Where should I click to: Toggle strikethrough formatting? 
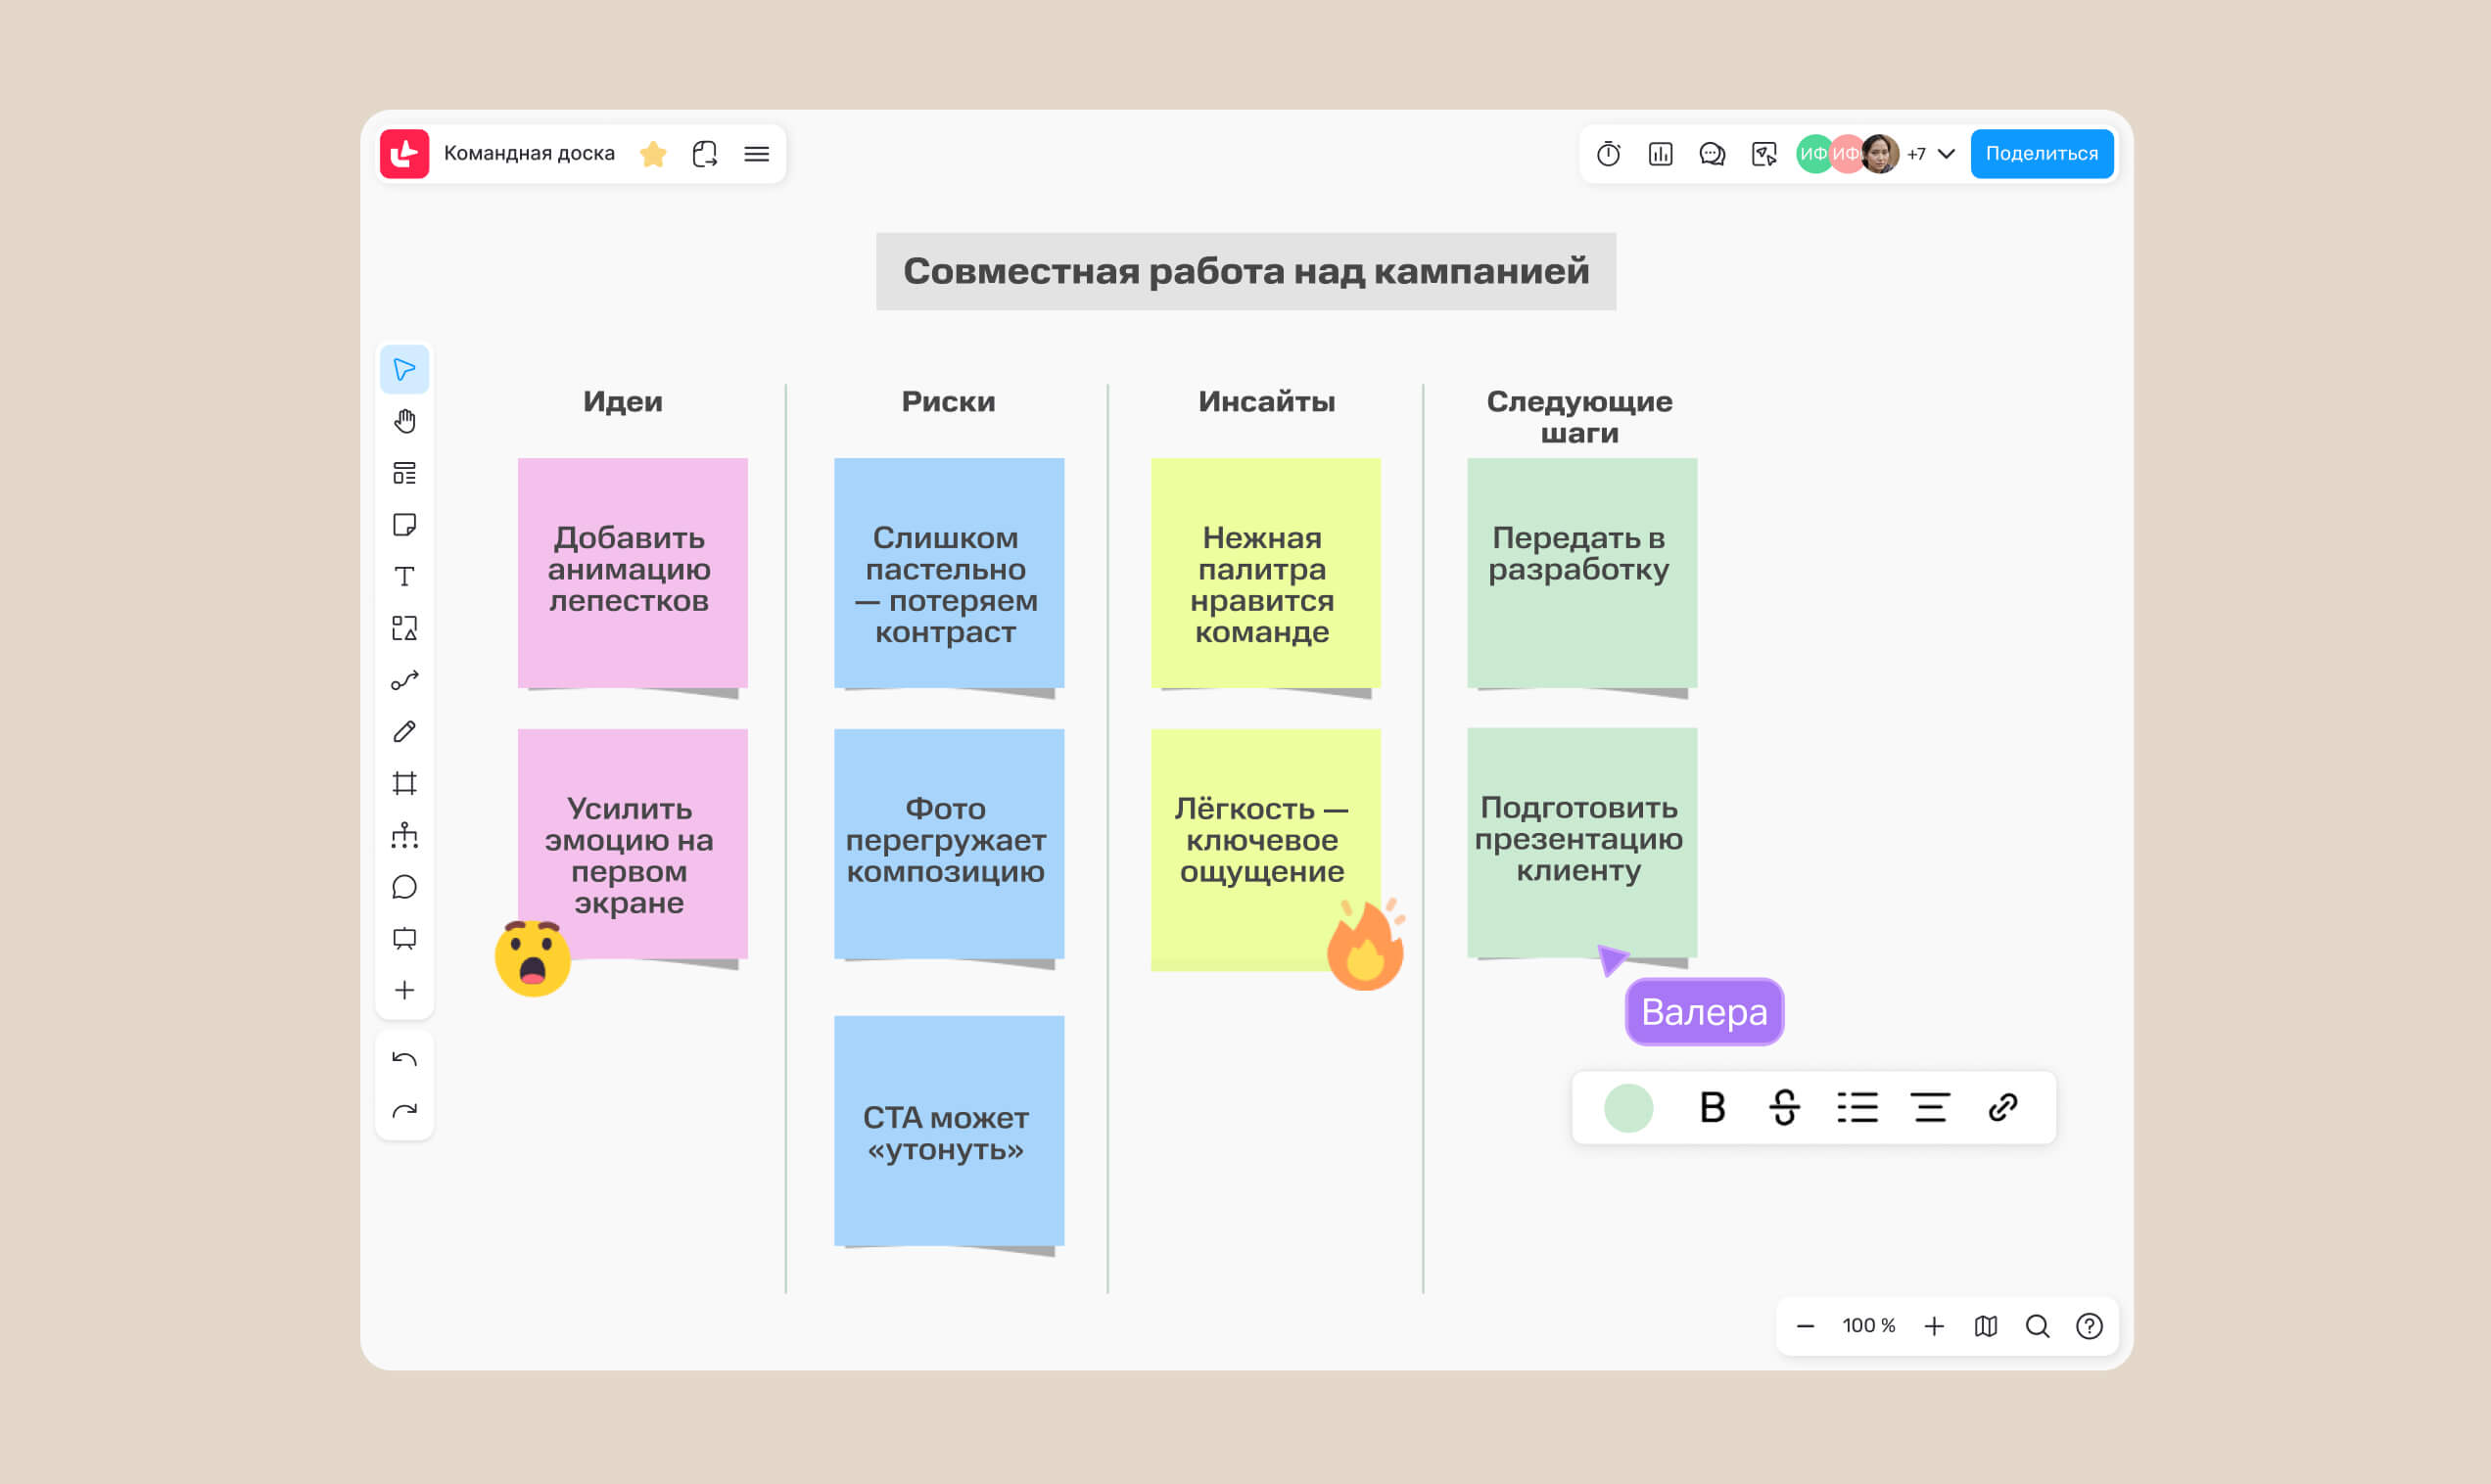pyautogui.click(x=1784, y=1107)
